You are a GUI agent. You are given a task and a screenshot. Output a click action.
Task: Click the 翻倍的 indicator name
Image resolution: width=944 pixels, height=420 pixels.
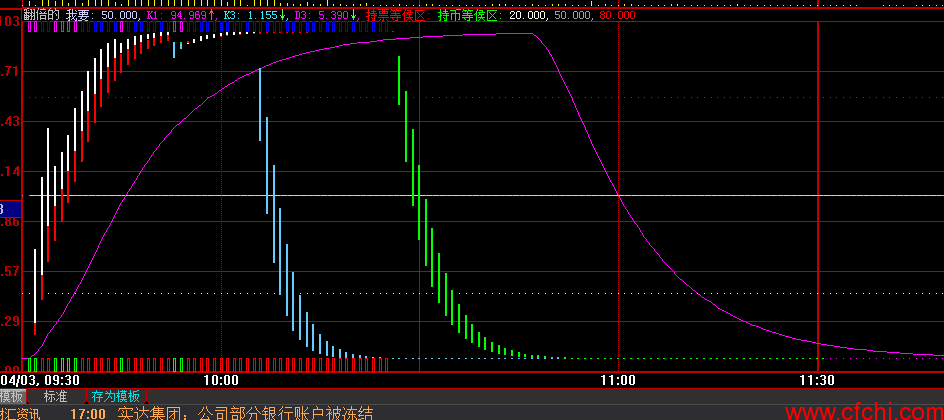pyautogui.click(x=41, y=14)
